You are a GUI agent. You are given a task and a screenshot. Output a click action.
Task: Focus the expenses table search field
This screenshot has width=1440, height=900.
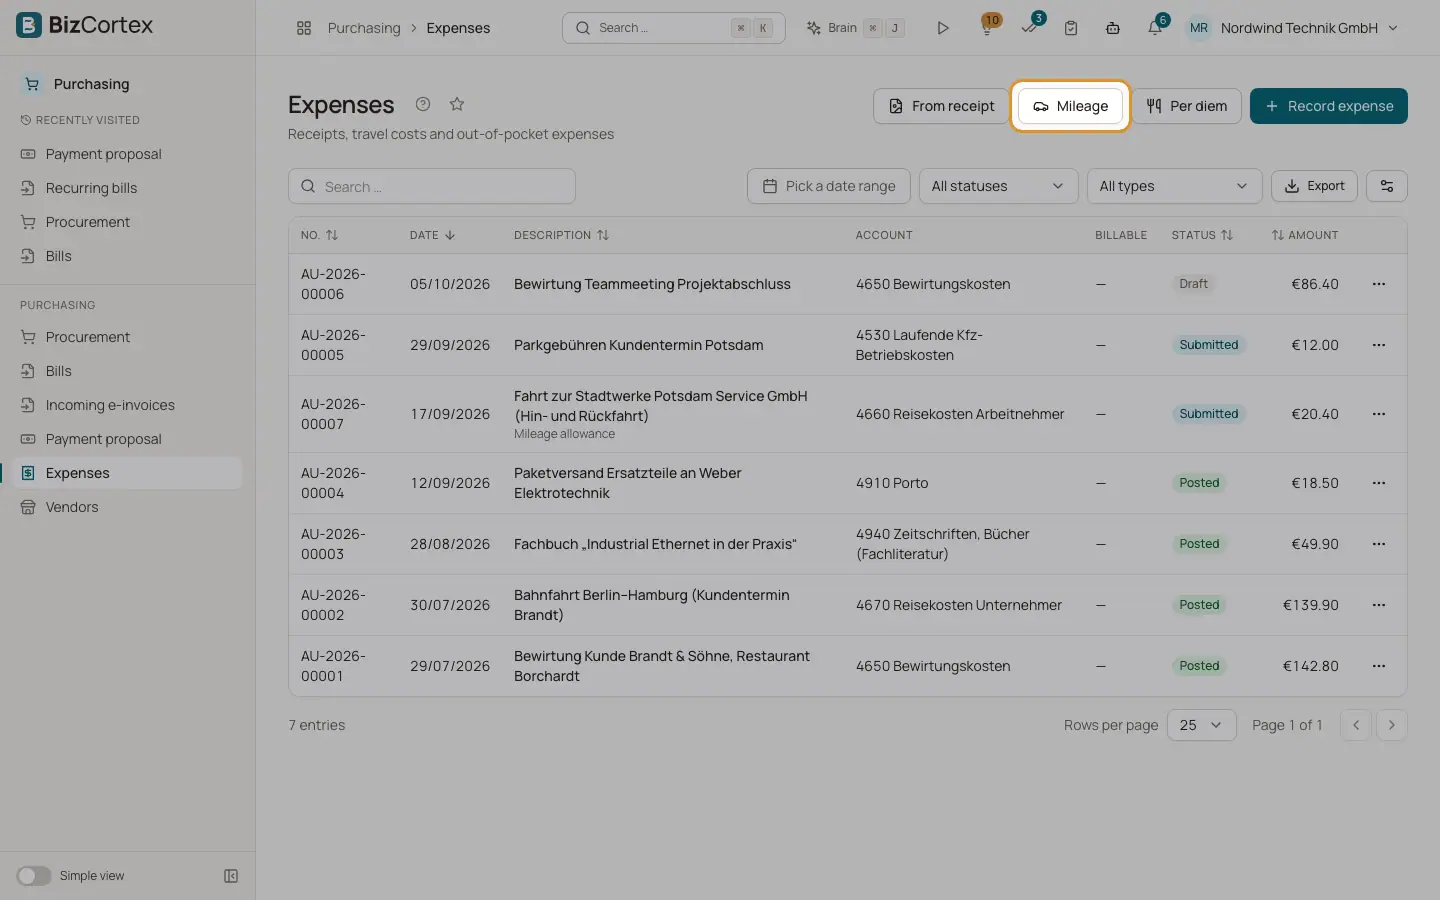pyautogui.click(x=432, y=186)
